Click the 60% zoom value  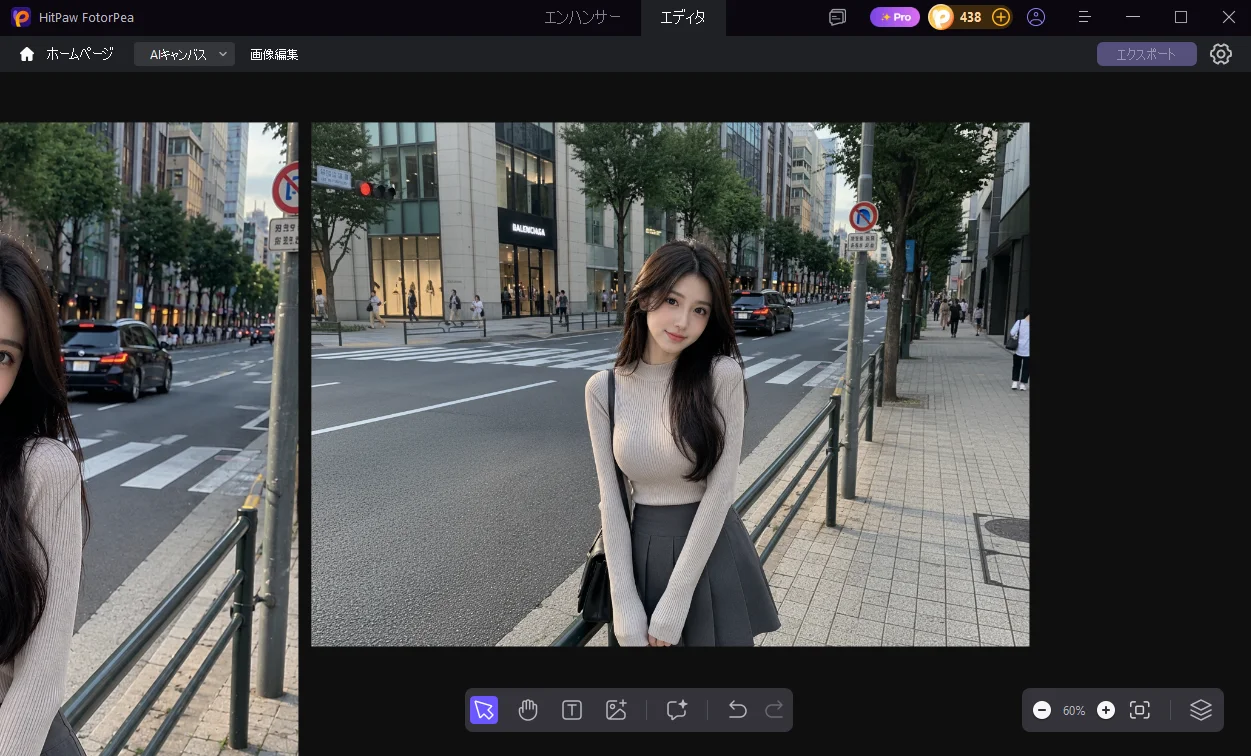[1074, 710]
